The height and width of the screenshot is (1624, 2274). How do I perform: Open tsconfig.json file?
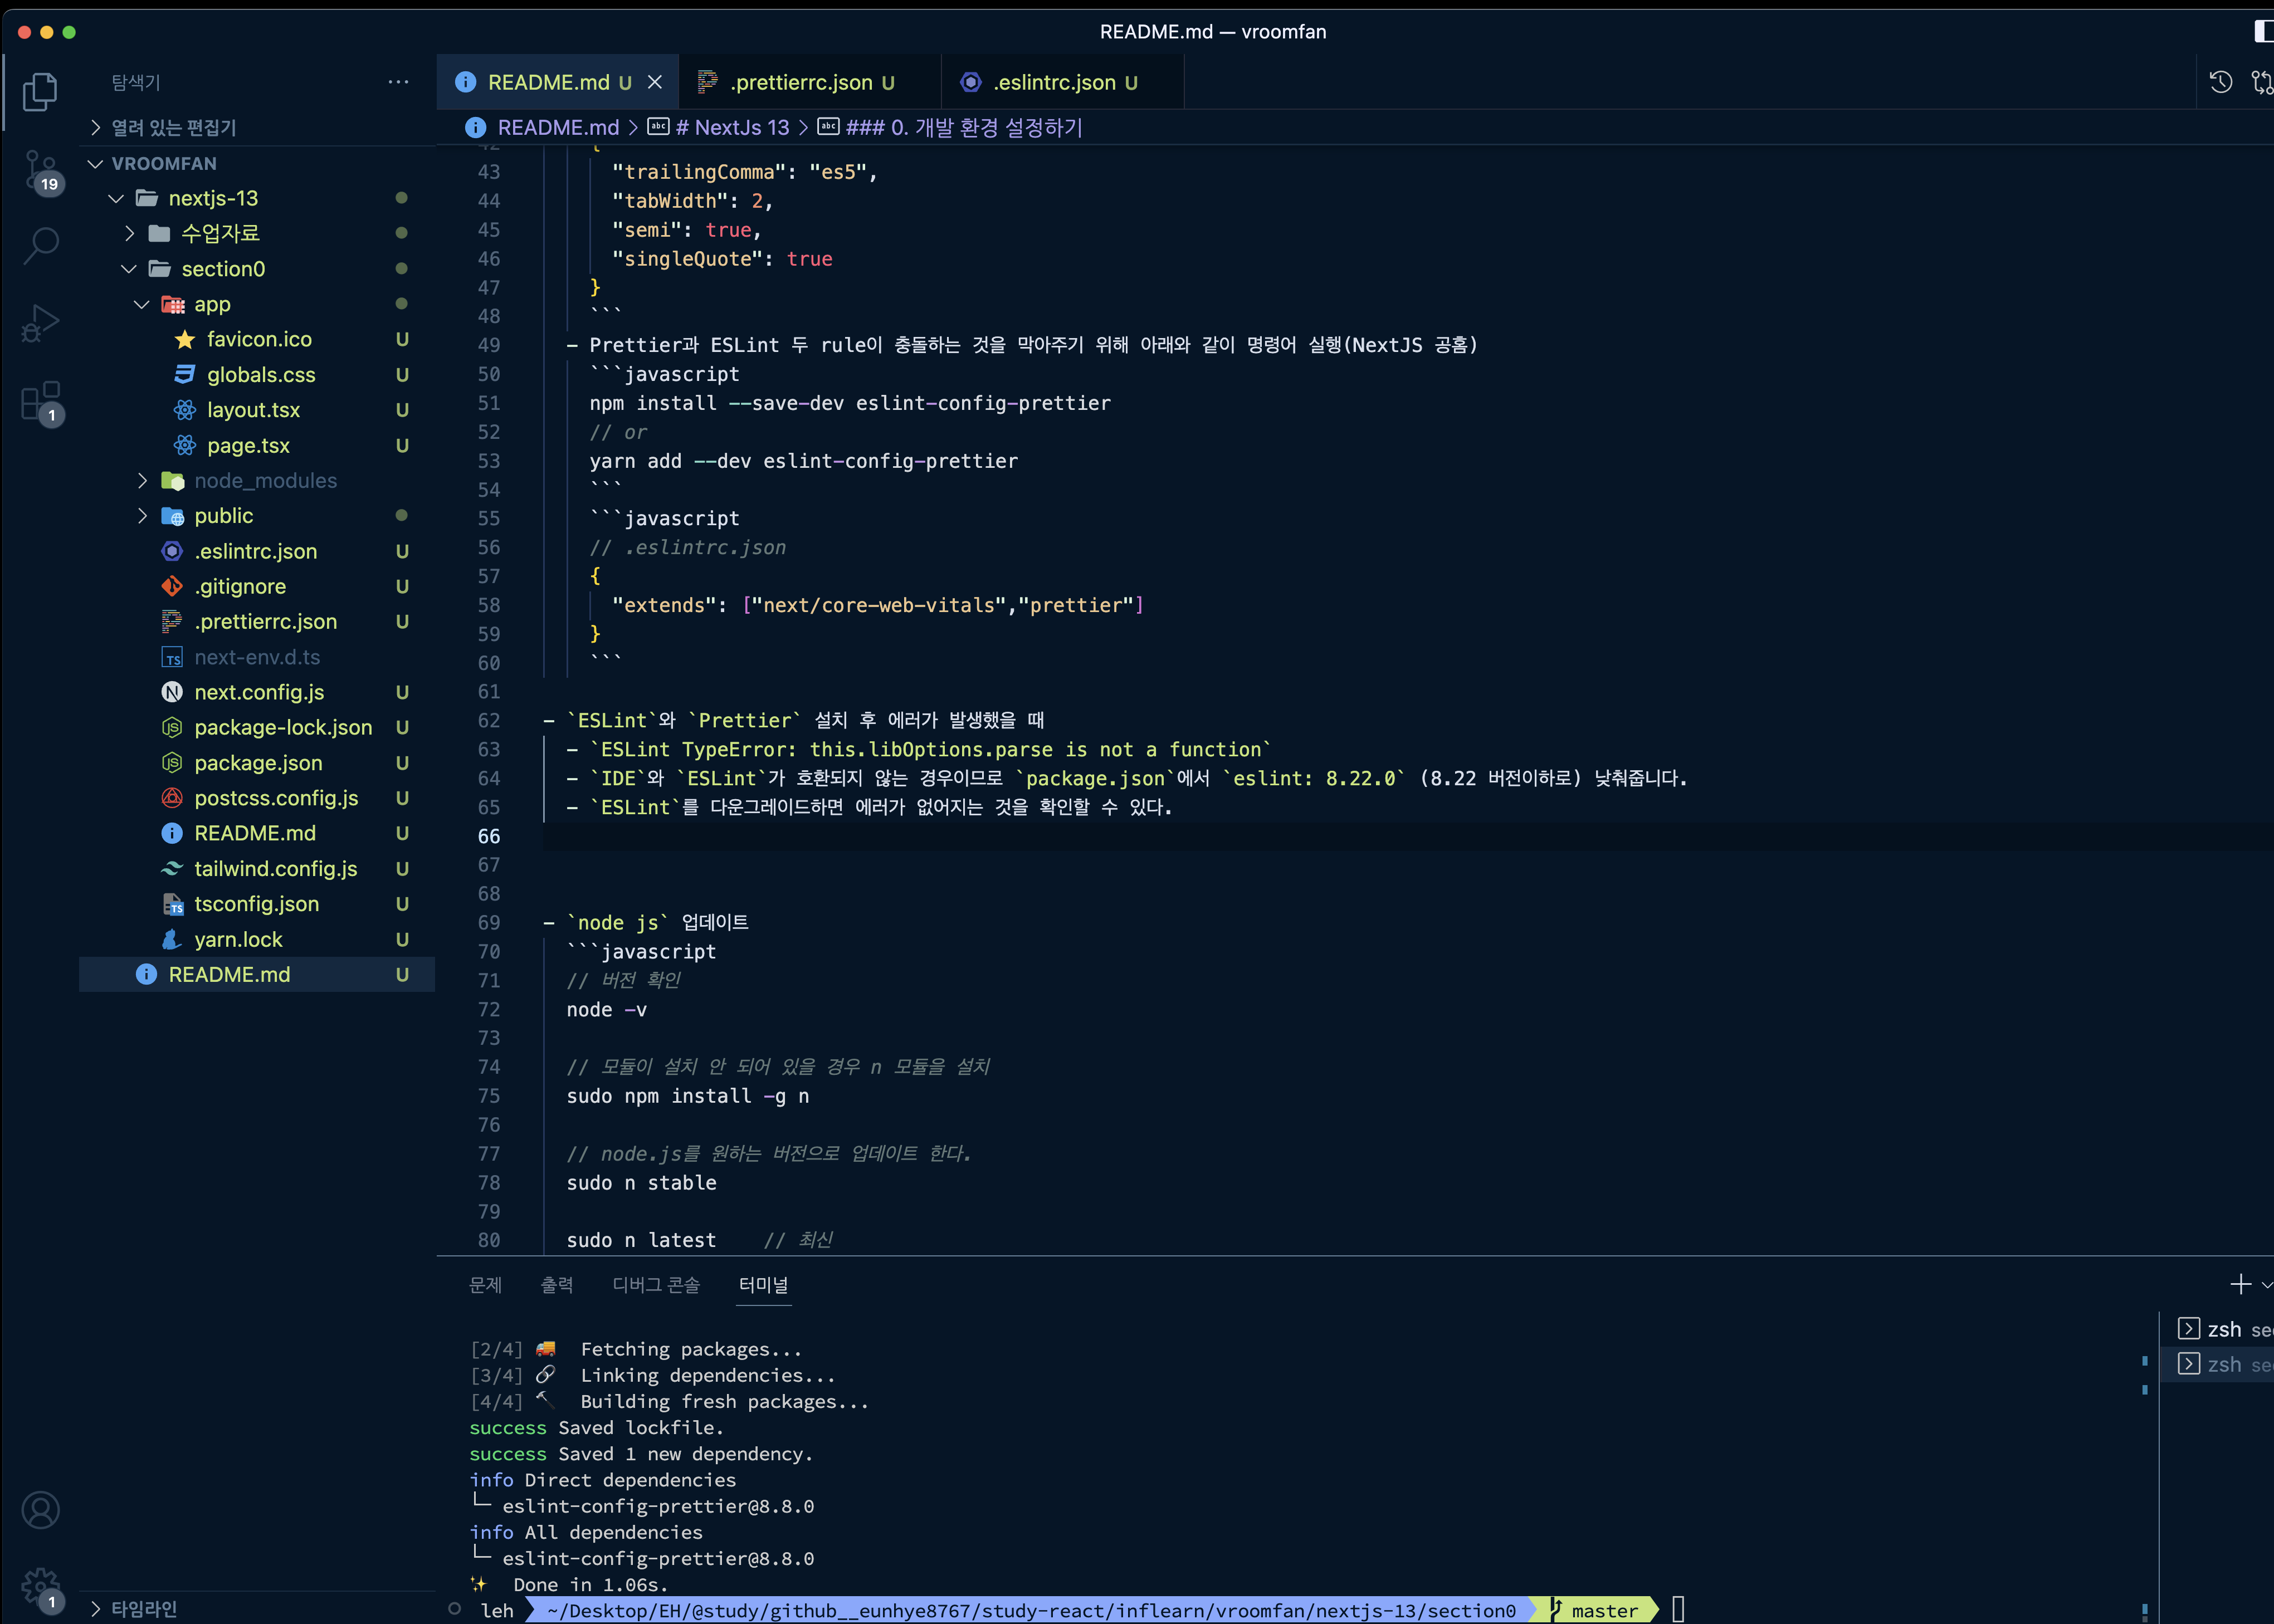[256, 904]
